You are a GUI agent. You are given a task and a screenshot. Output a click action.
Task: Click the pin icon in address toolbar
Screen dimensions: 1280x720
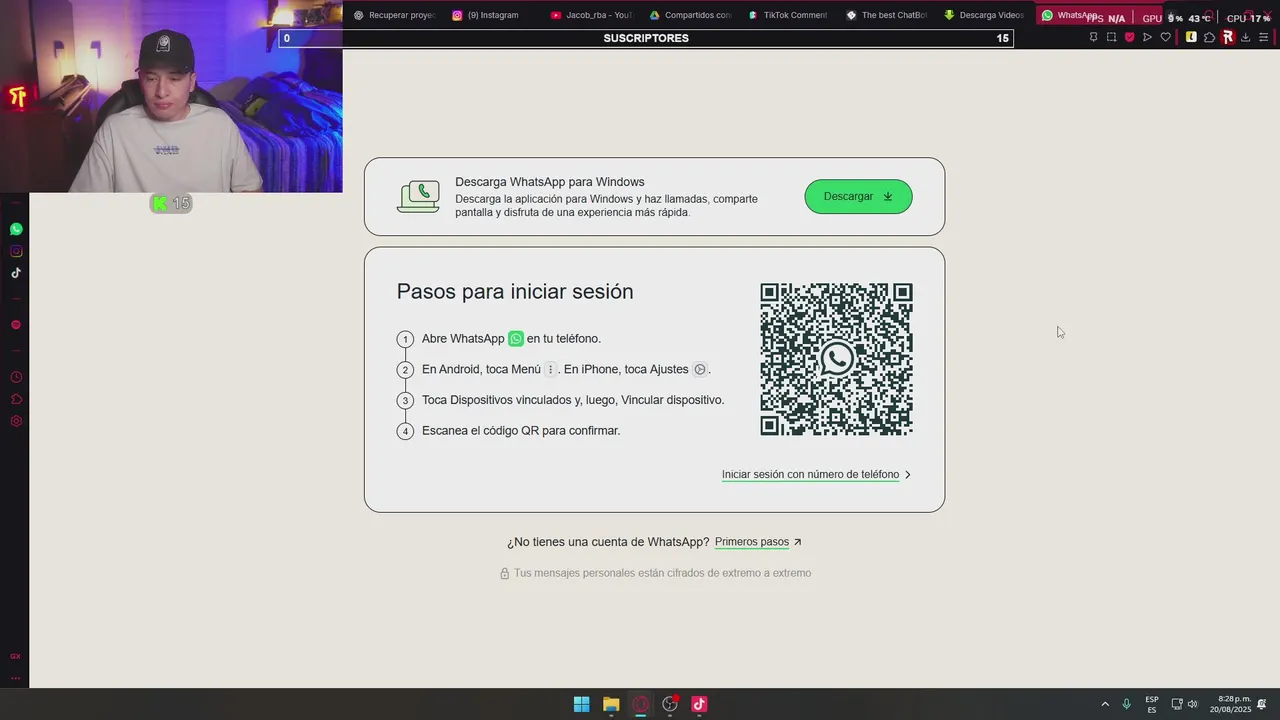point(1093,37)
